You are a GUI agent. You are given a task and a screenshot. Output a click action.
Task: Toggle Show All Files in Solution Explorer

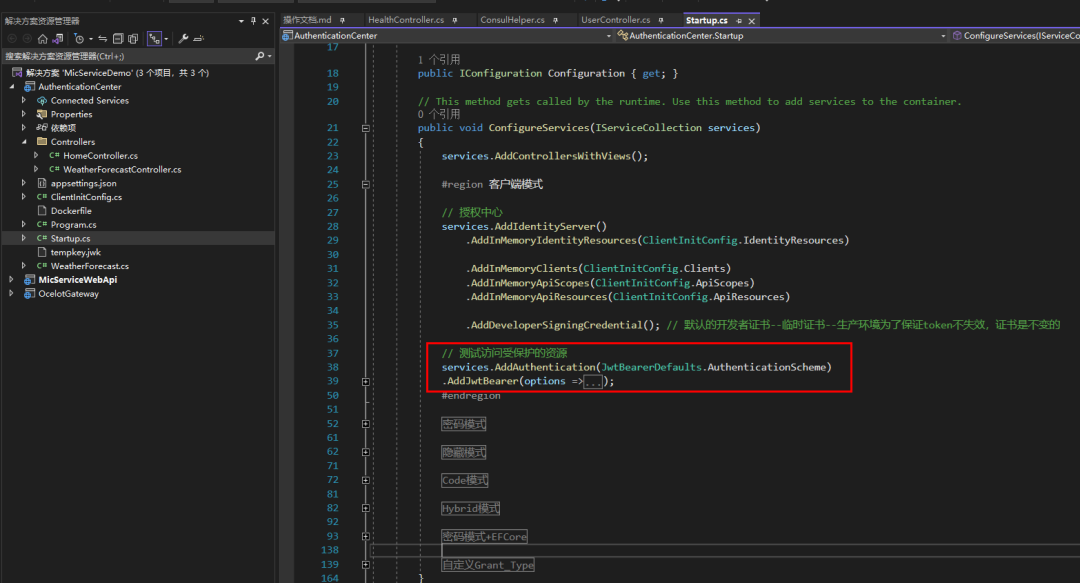click(133, 39)
